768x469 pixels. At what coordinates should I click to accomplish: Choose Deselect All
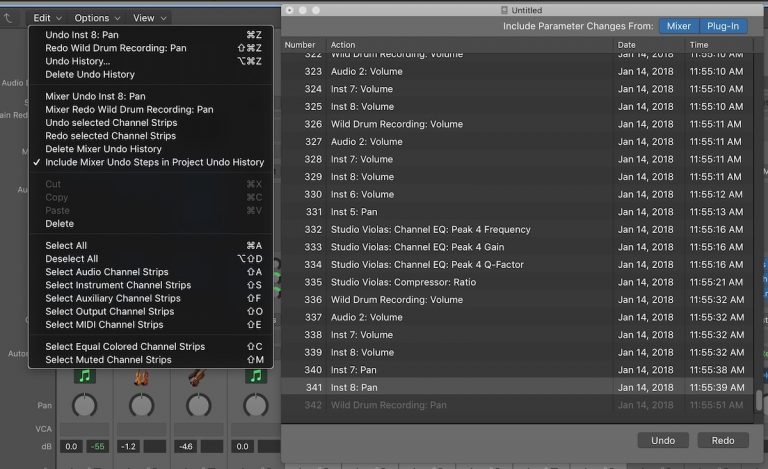click(x=149, y=259)
